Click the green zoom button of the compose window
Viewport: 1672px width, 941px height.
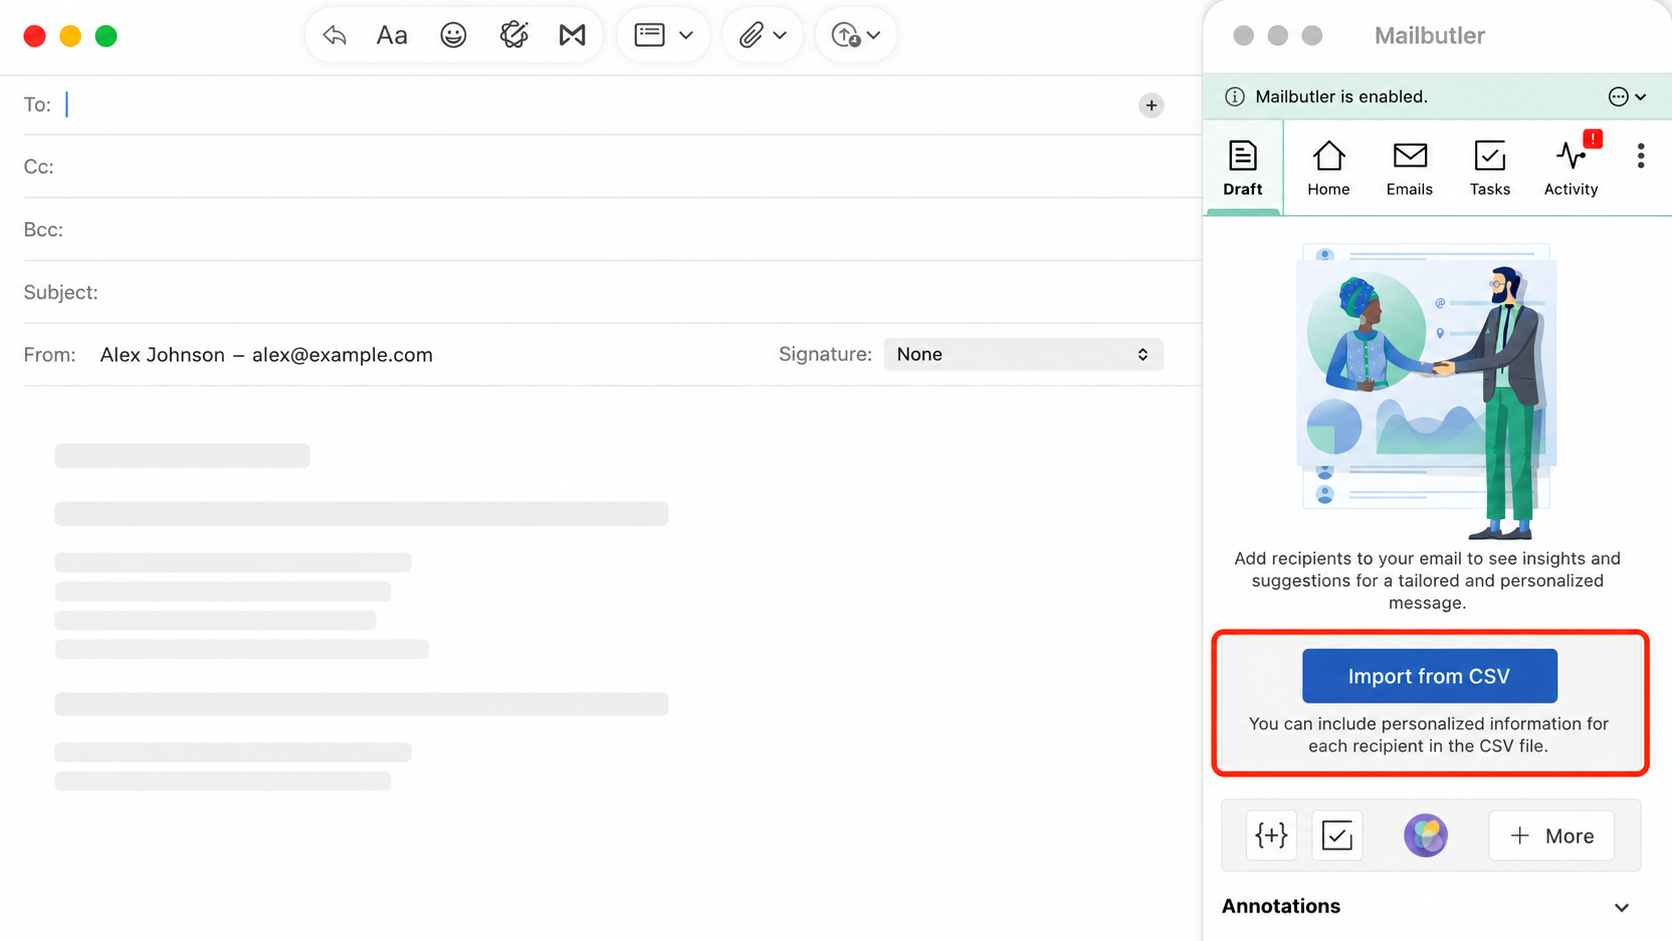pos(106,36)
